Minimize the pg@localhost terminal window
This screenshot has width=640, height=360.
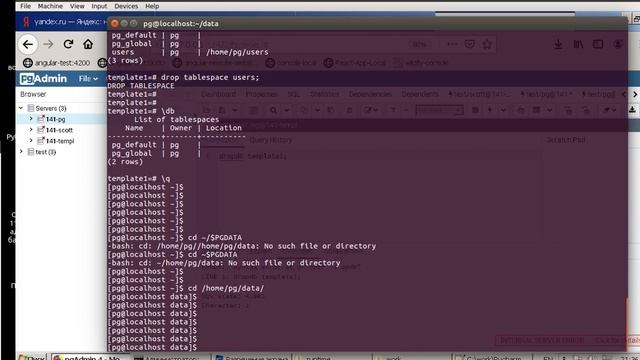[x=124, y=24]
